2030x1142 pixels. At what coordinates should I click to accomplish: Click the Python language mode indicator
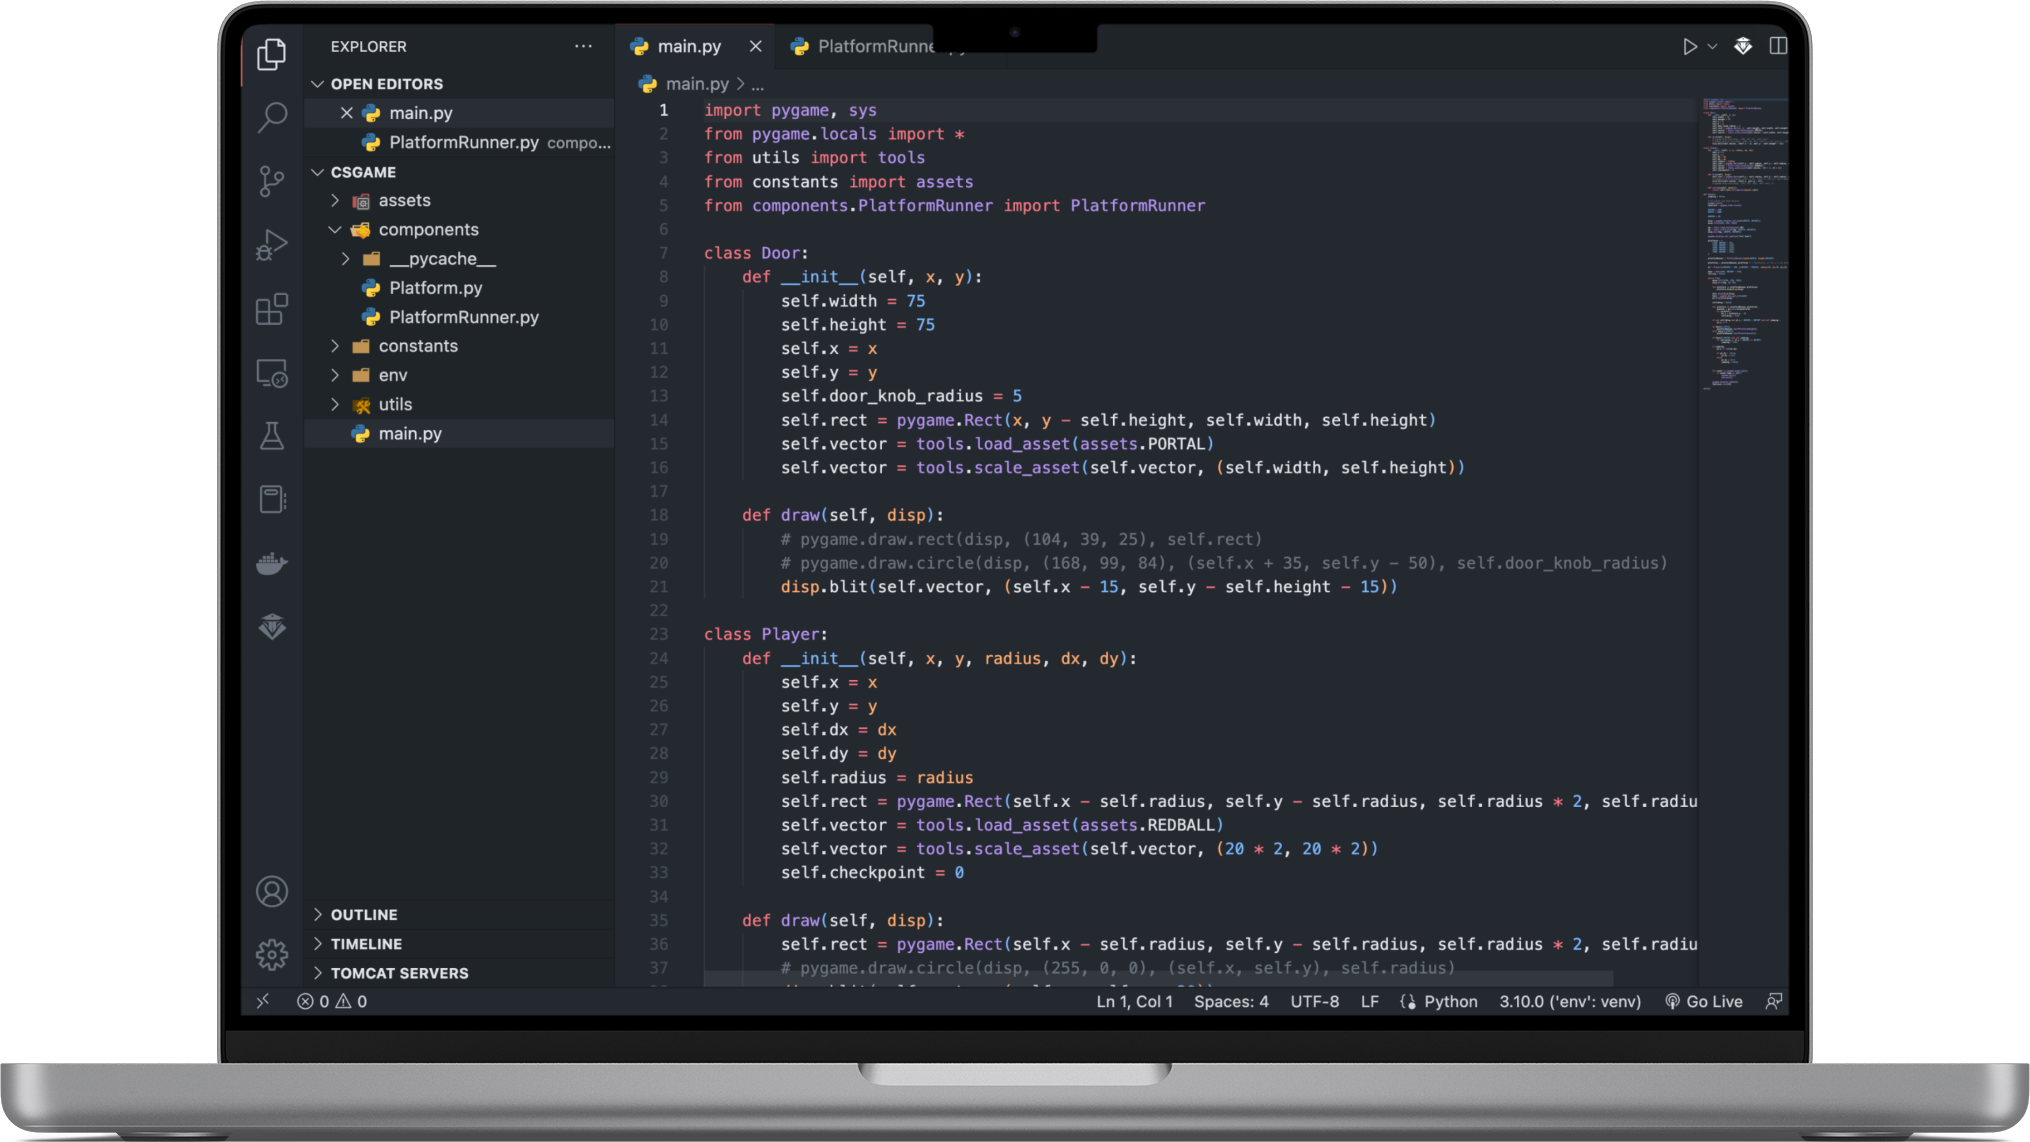coord(1449,1001)
